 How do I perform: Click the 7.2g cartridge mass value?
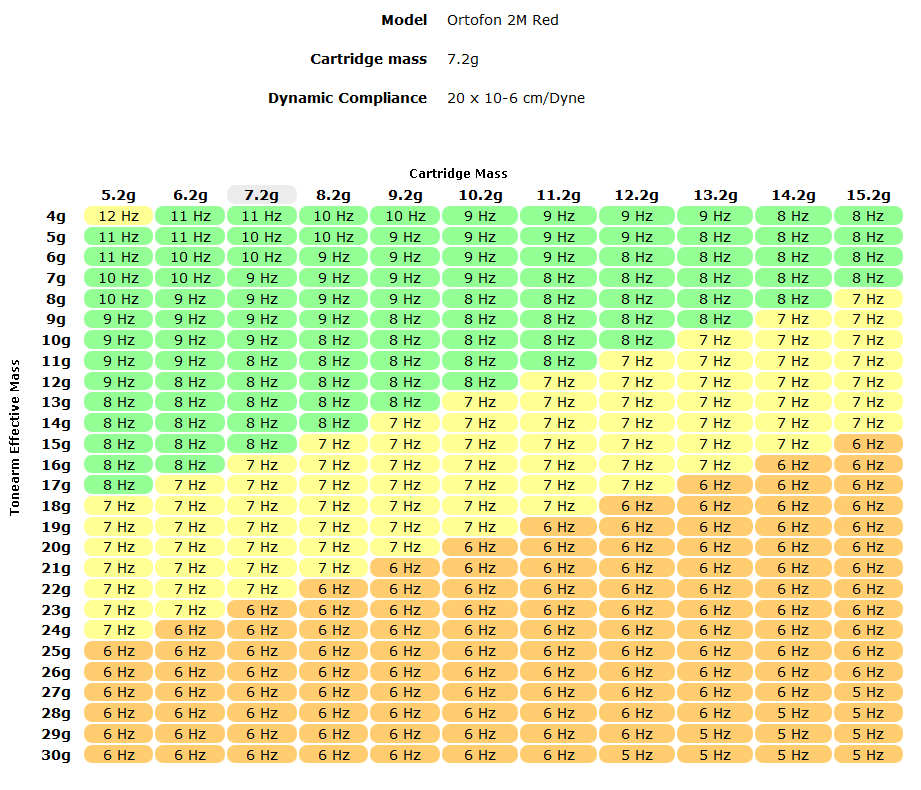[x=463, y=59]
